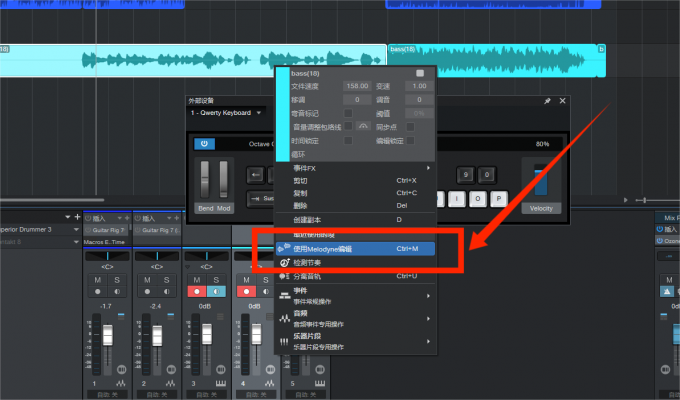Open the instrument panel menu arrow beside plus

[68, 216]
